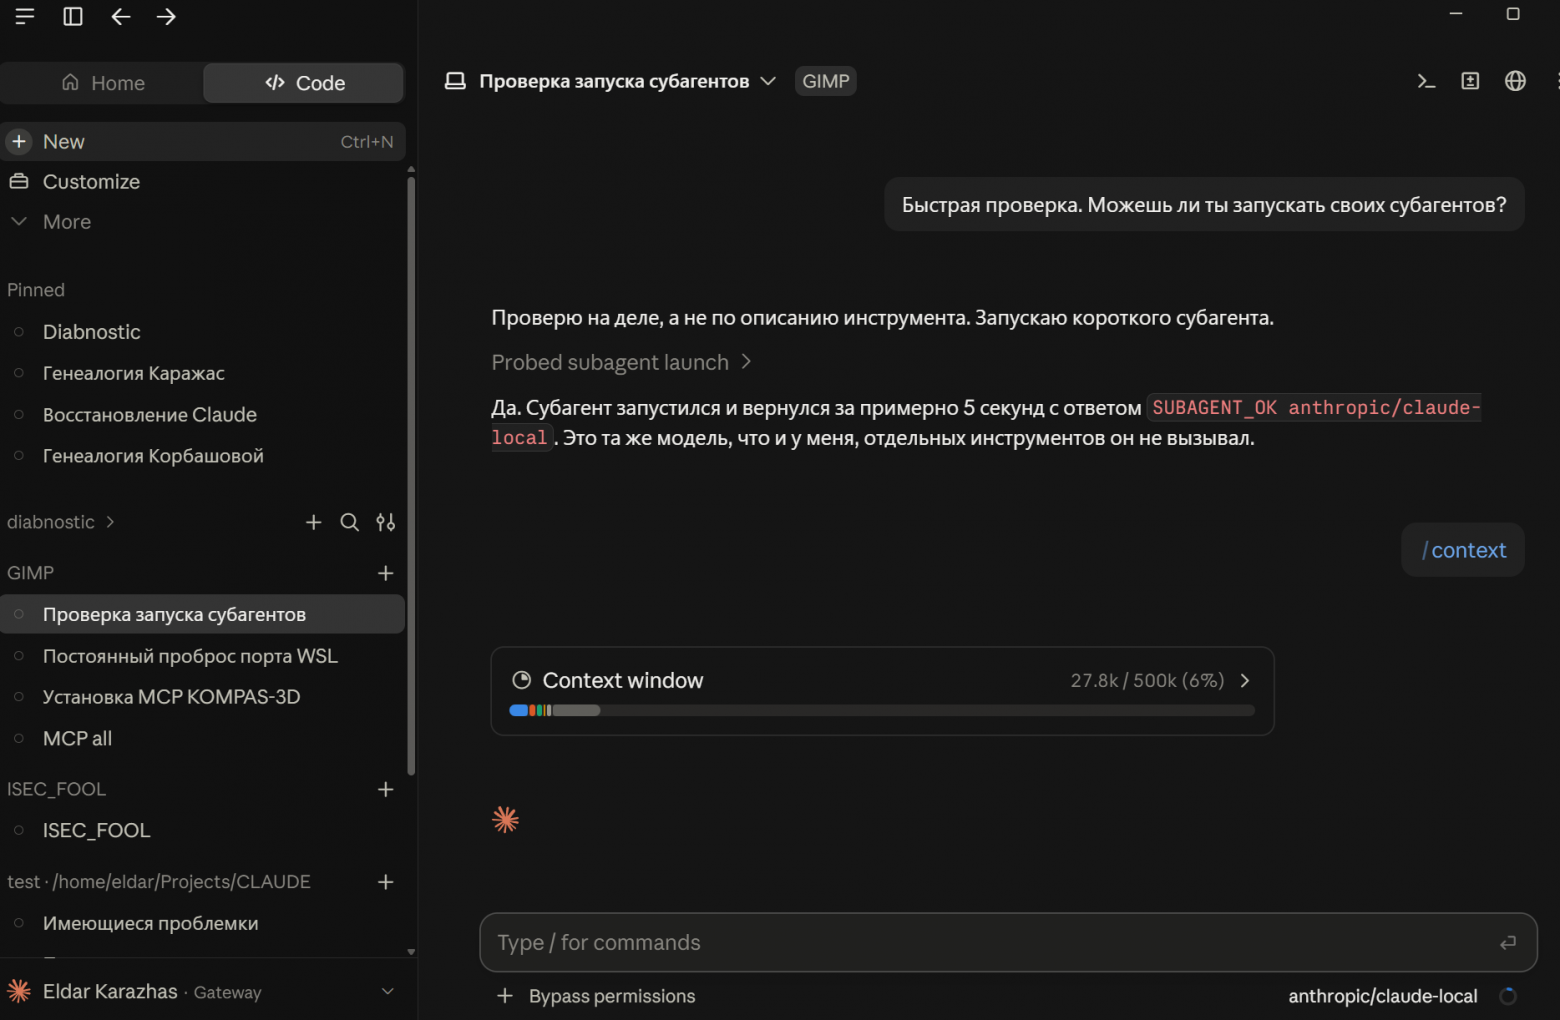This screenshot has width=1560, height=1020.
Task: Open Bypass permissions mode selector
Action: click(612, 996)
